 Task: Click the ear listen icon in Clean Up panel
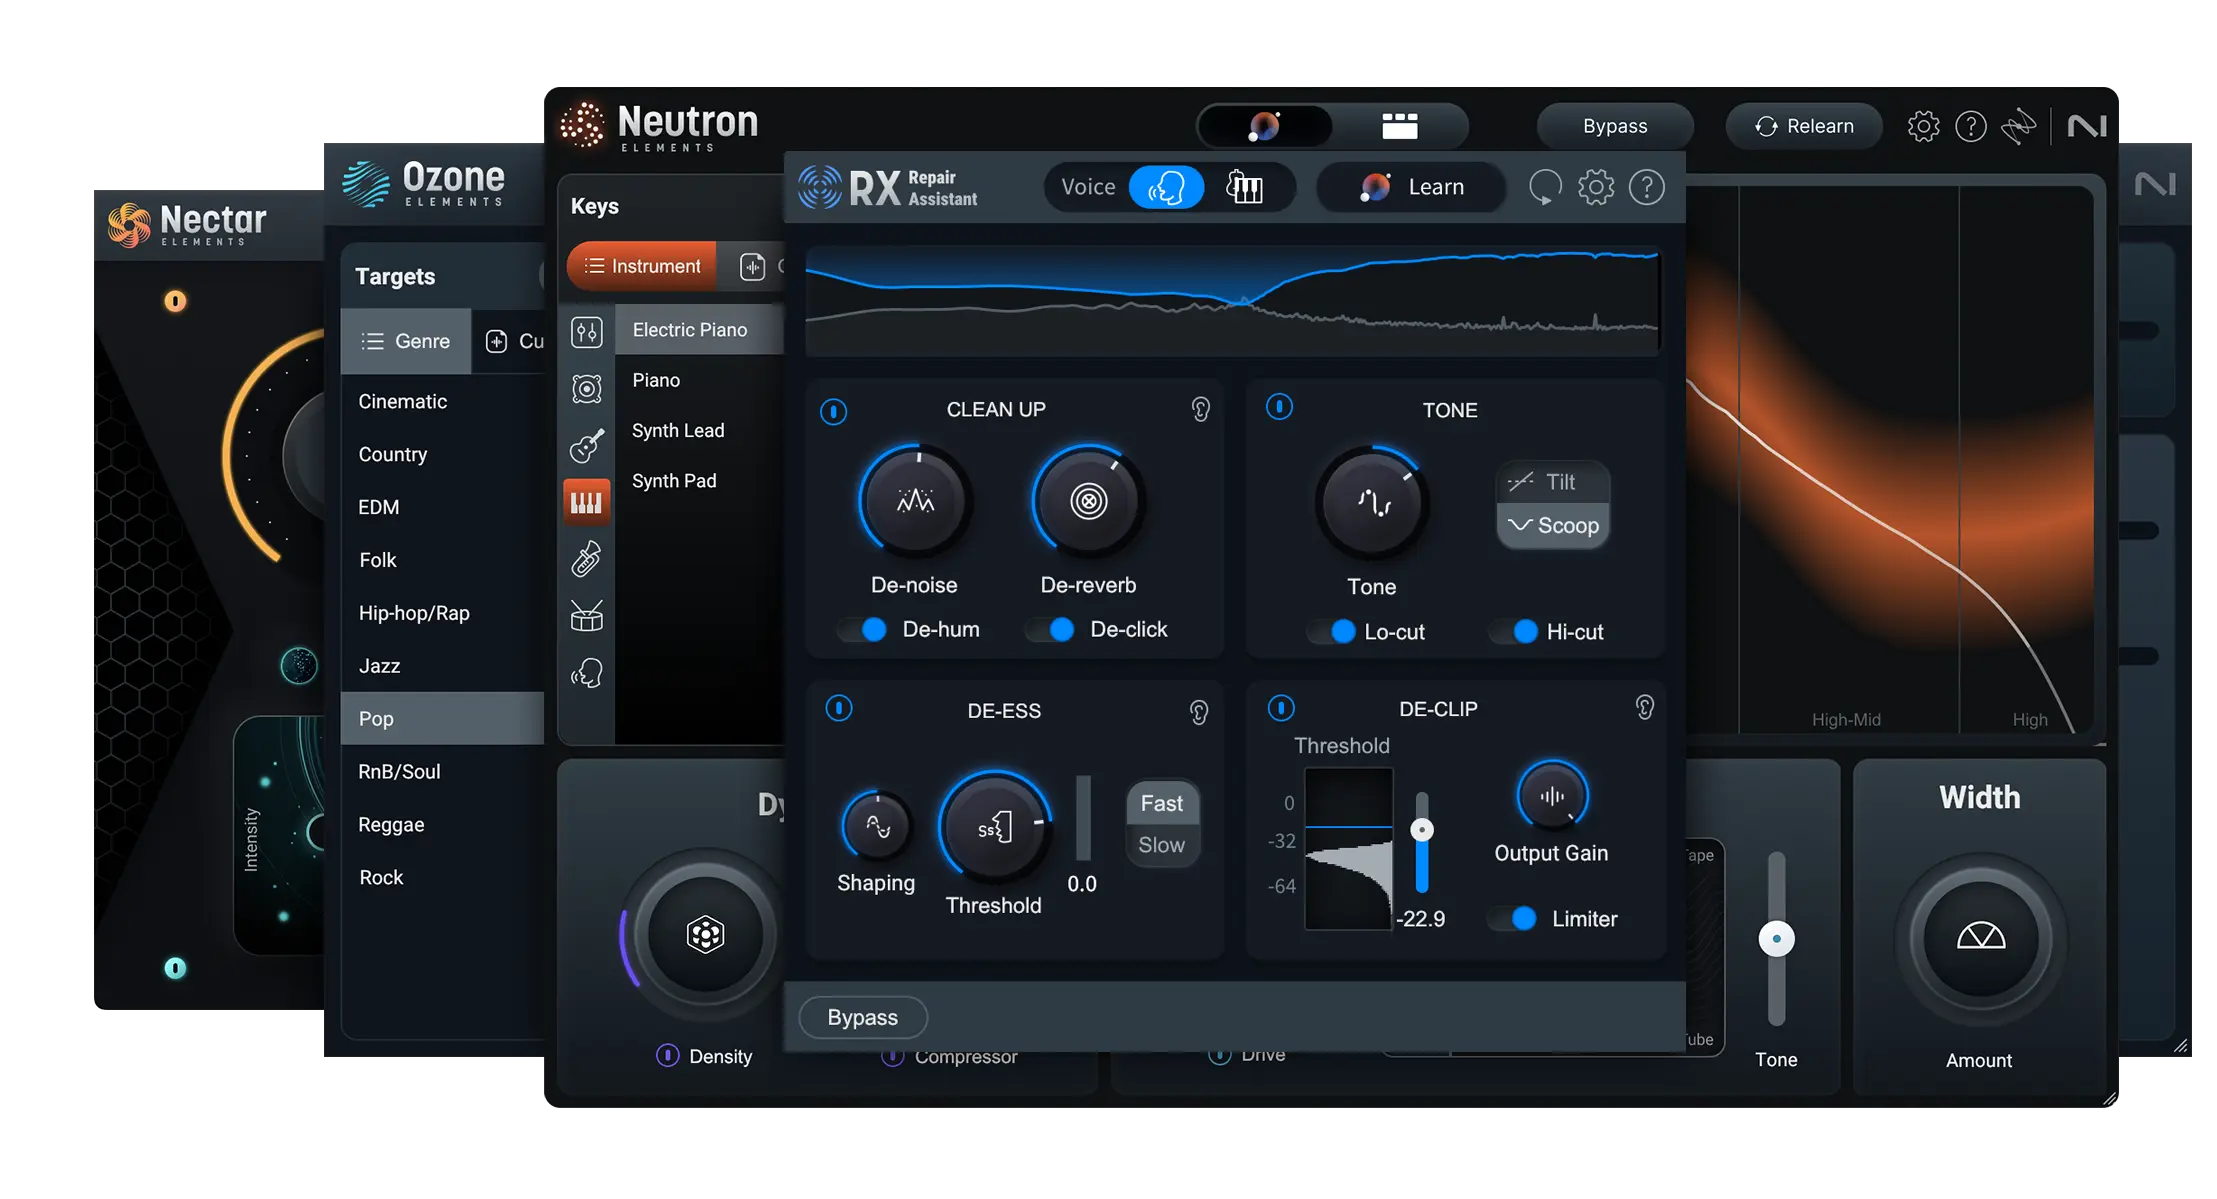point(1200,409)
